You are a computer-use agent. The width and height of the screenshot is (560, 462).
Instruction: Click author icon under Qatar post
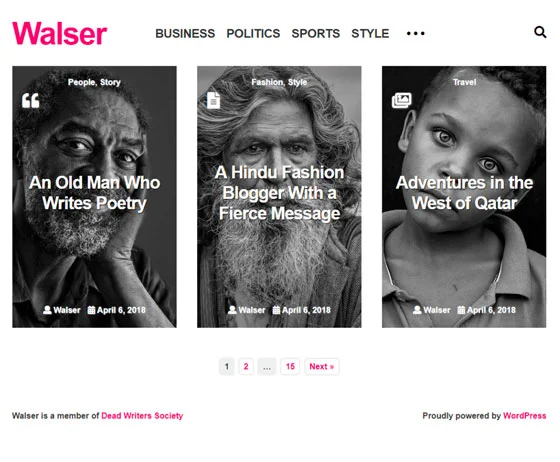coord(417,310)
